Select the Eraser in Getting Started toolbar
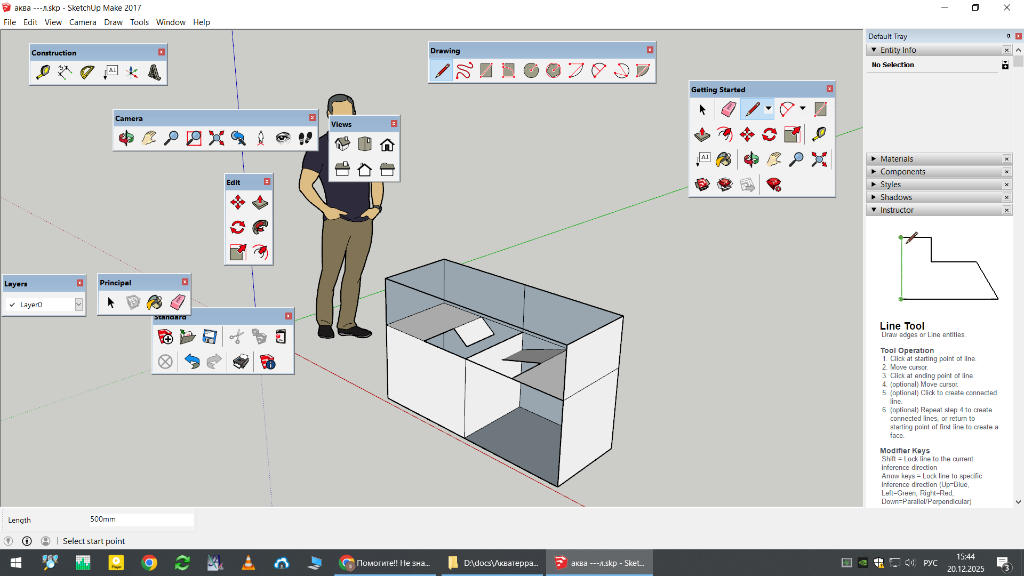Viewport: 1024px width, 576px height. tap(728, 109)
